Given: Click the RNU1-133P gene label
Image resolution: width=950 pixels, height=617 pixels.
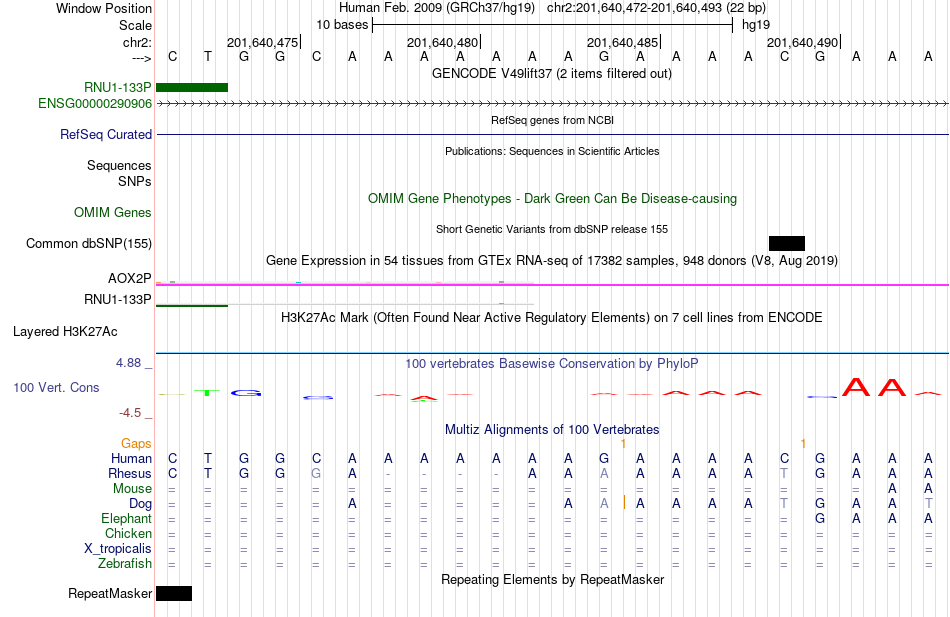Looking at the screenshot, I should [x=118, y=88].
